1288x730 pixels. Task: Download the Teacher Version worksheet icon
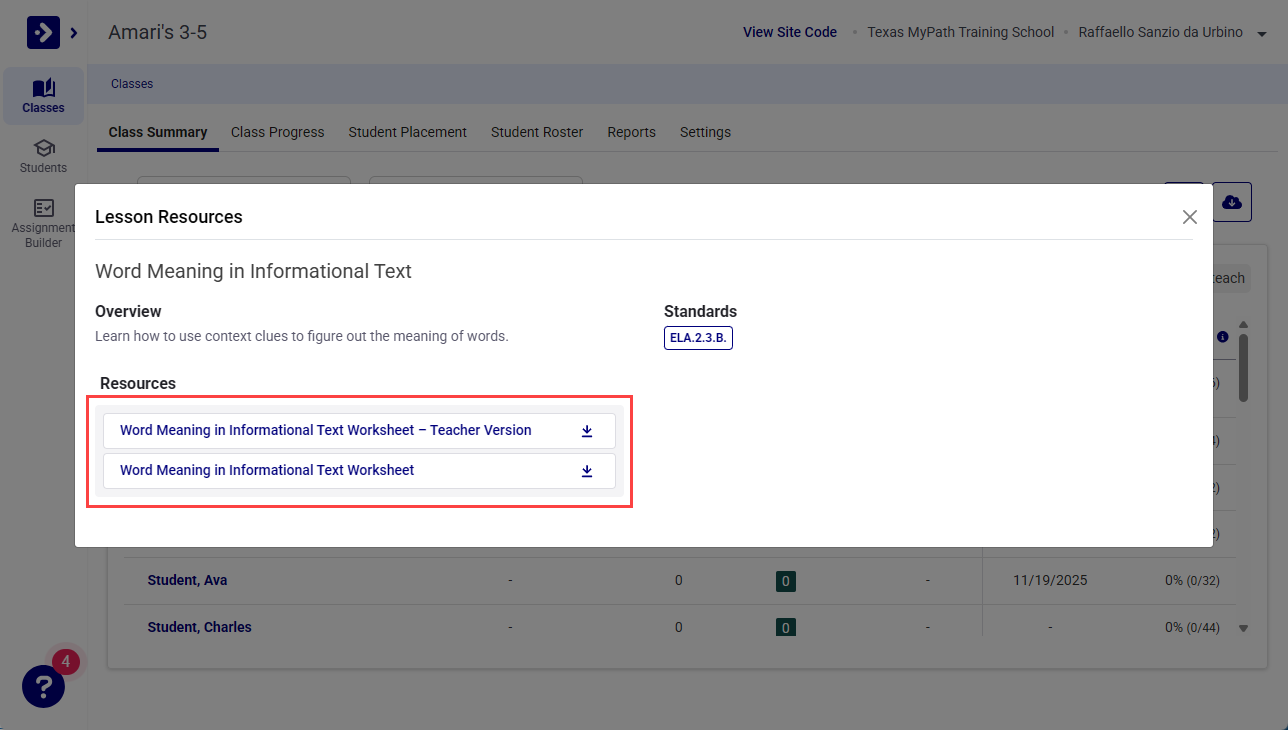587,431
